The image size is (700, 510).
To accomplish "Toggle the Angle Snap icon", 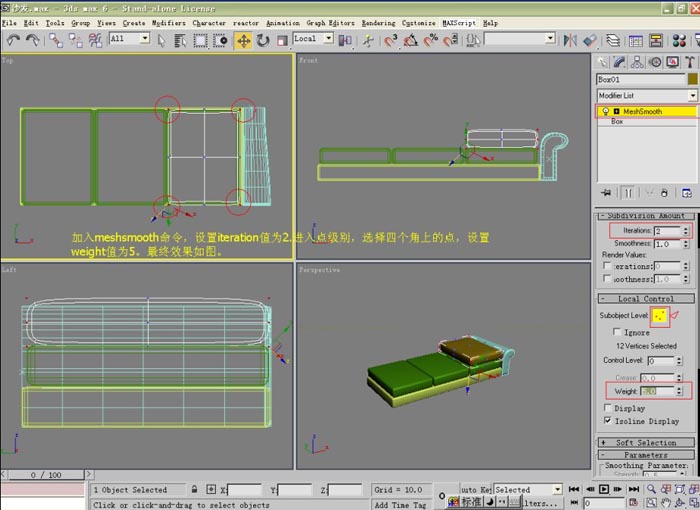I will point(410,41).
